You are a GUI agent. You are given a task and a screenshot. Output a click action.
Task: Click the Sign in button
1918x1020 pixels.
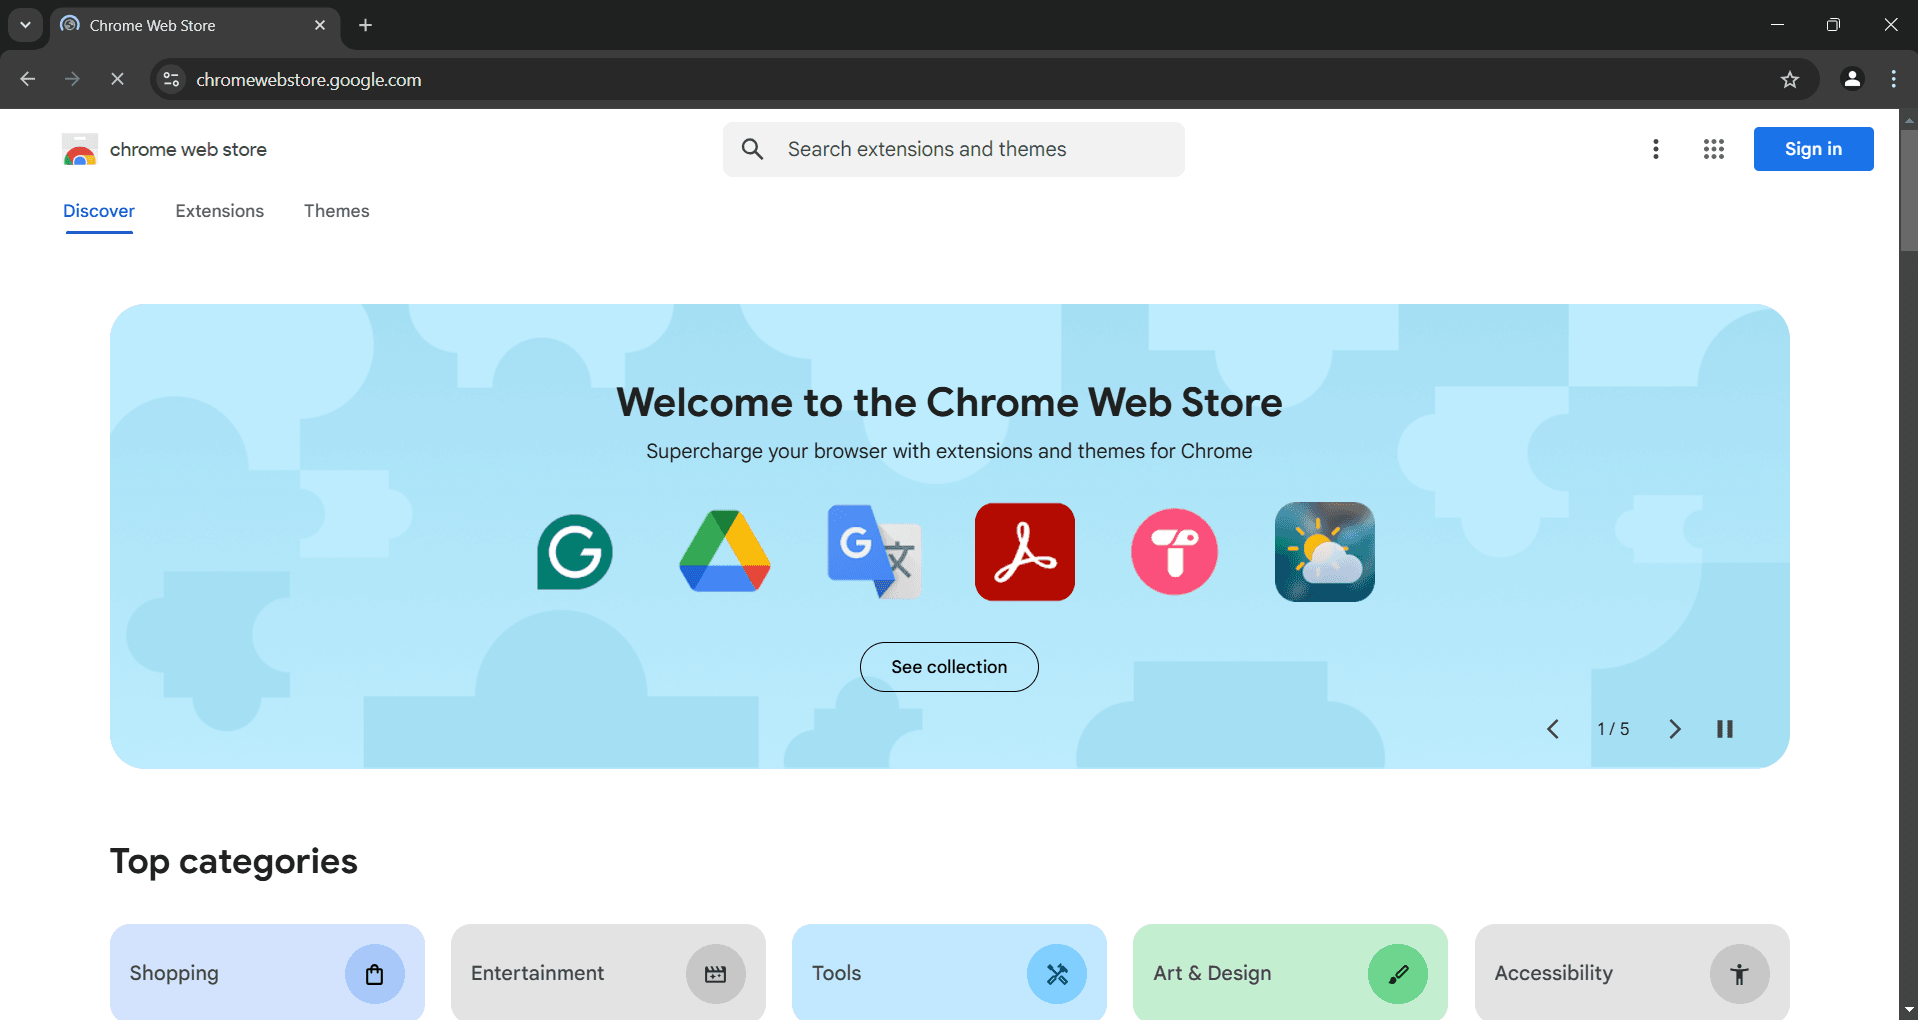click(1812, 149)
